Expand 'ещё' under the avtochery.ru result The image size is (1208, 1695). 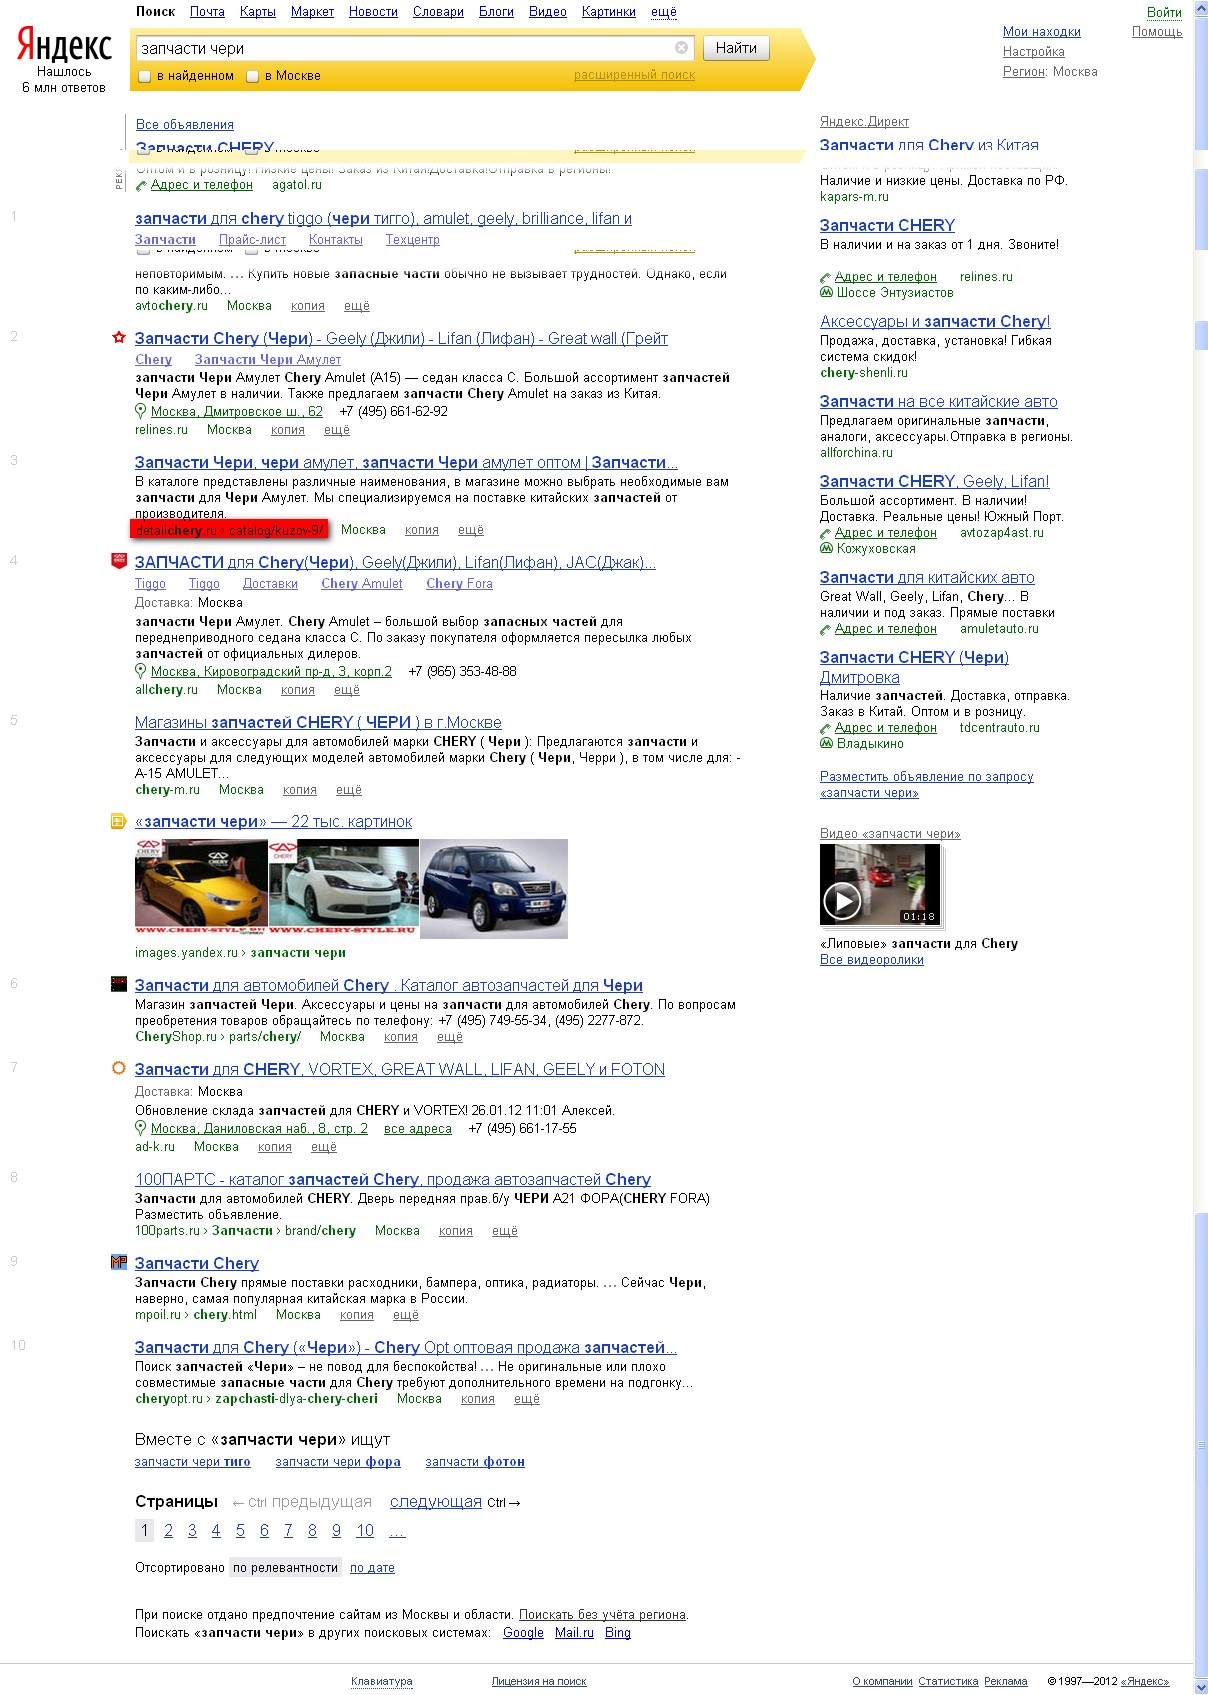[357, 306]
